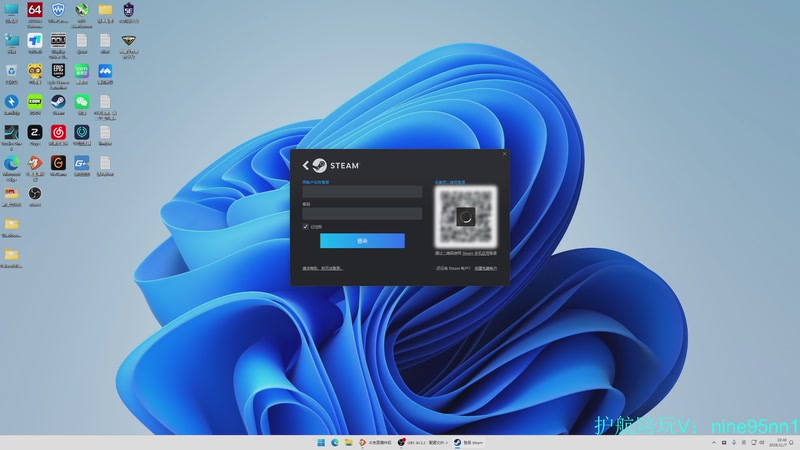
Task: Select the This PC desktop icon
Action: click(x=11, y=10)
